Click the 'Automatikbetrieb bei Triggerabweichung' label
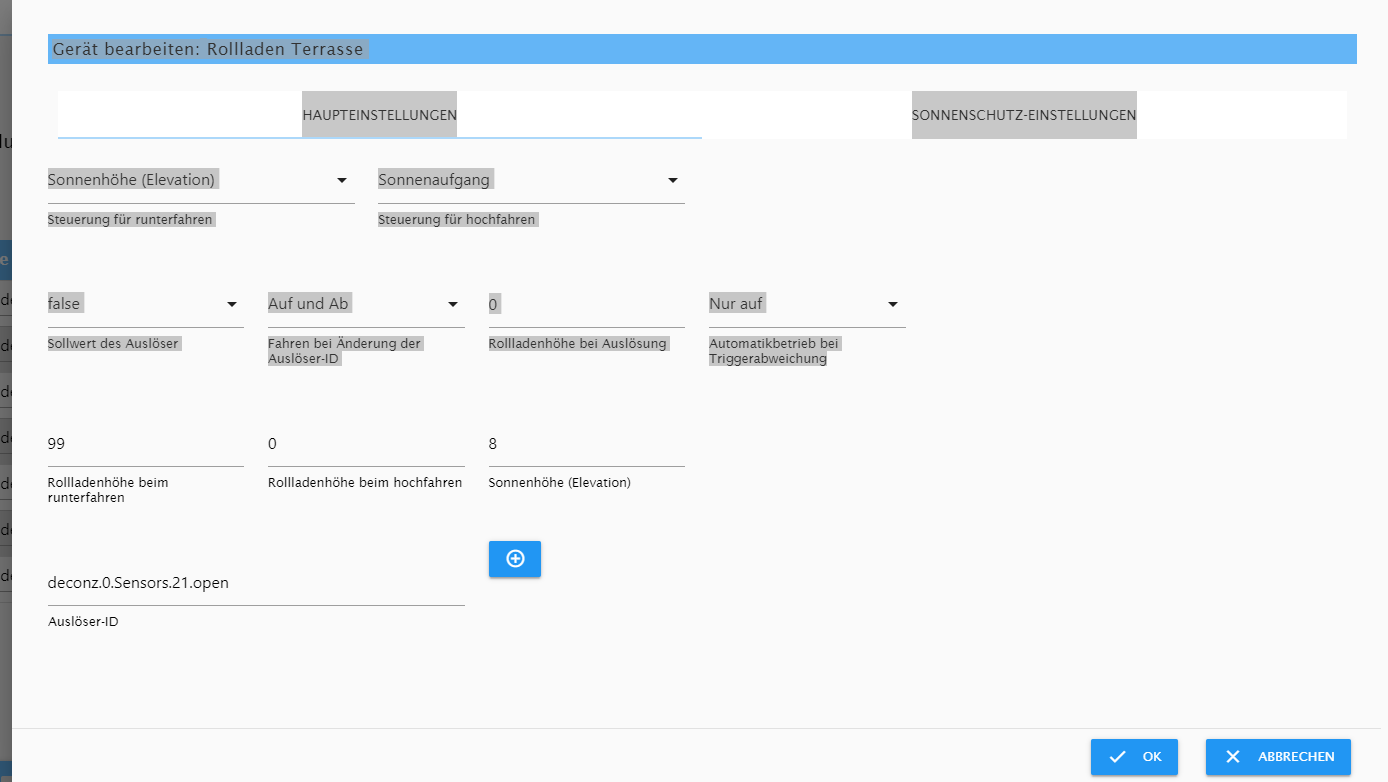The height and width of the screenshot is (782, 1388). pyautogui.click(x=774, y=351)
